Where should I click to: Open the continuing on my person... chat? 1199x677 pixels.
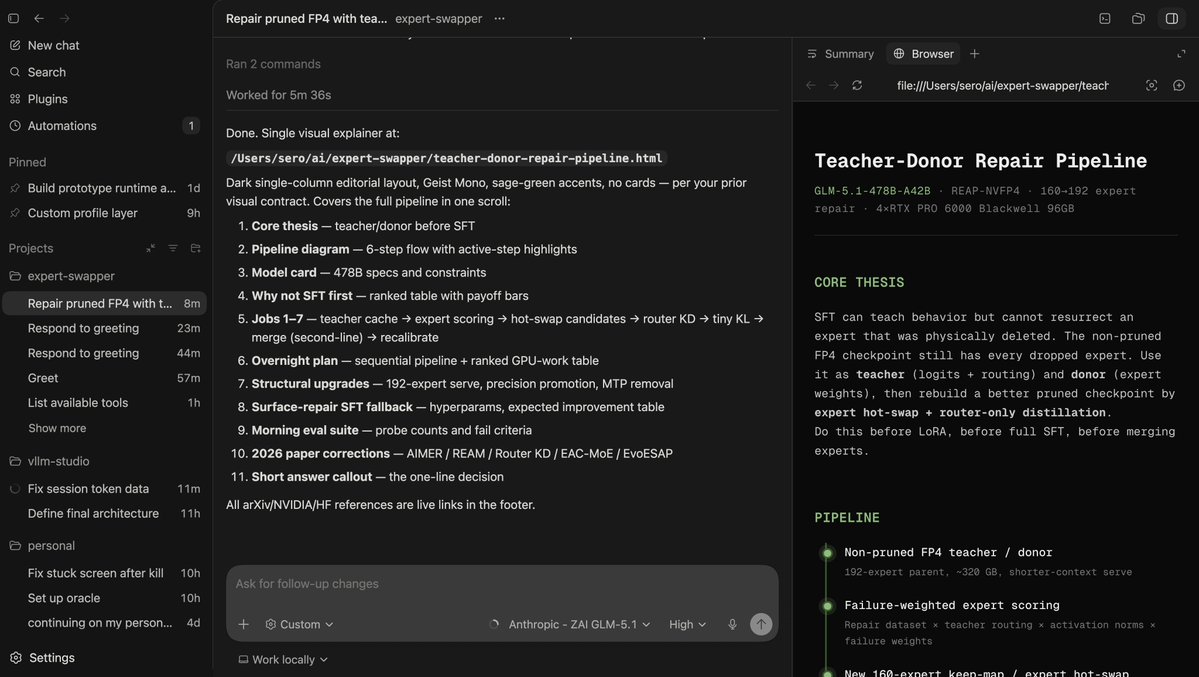(103, 623)
